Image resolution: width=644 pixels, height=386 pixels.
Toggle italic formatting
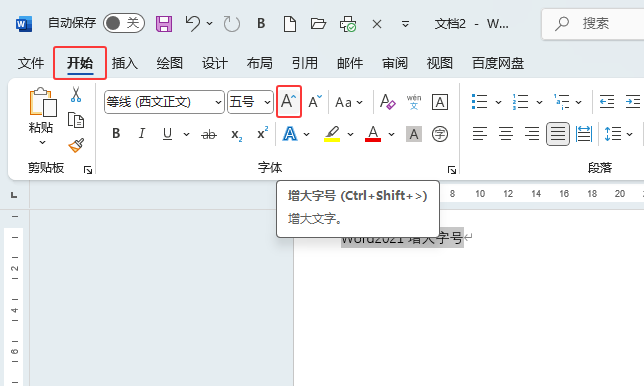[x=142, y=133]
